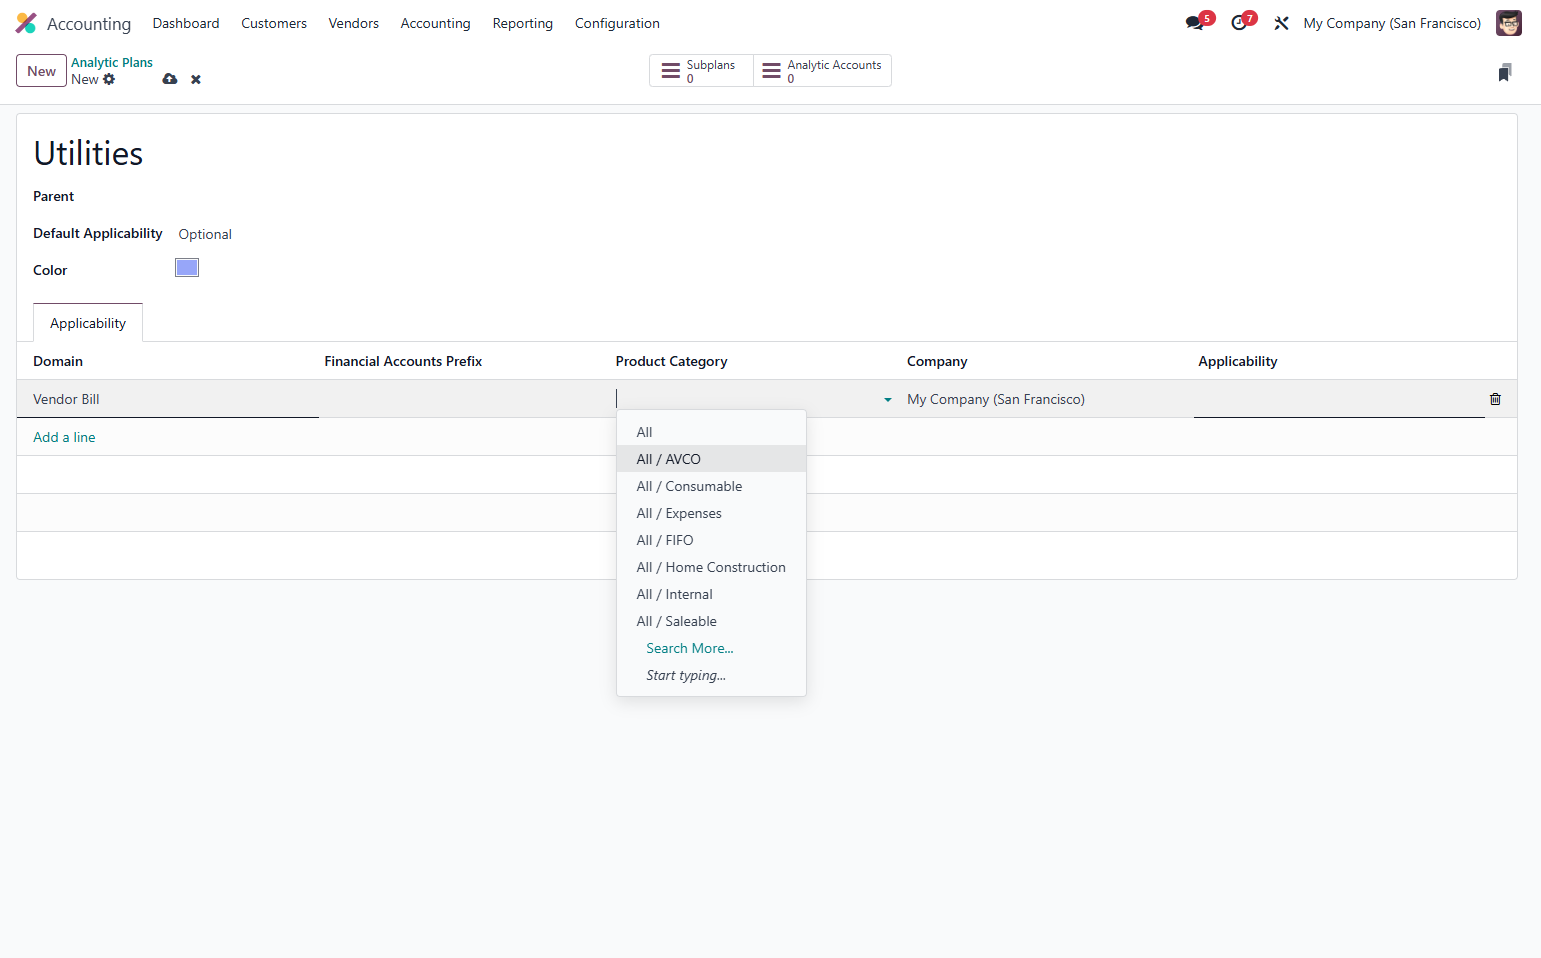Click the Company cell in Vendor Bill row
The image size is (1541, 958).
point(1047,399)
